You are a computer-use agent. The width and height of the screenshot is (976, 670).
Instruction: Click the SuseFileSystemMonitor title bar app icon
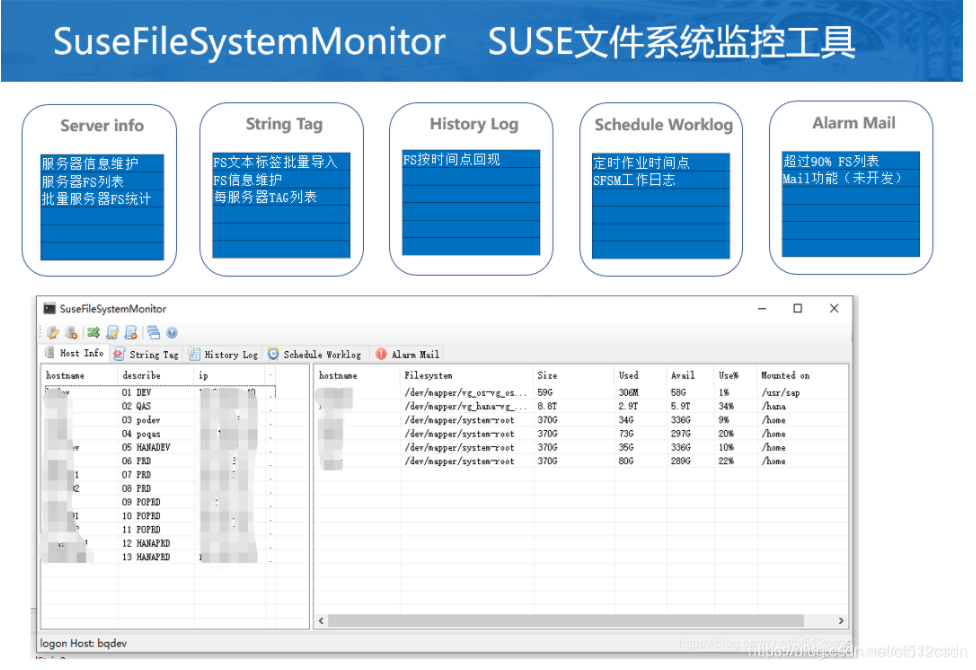tap(49, 308)
